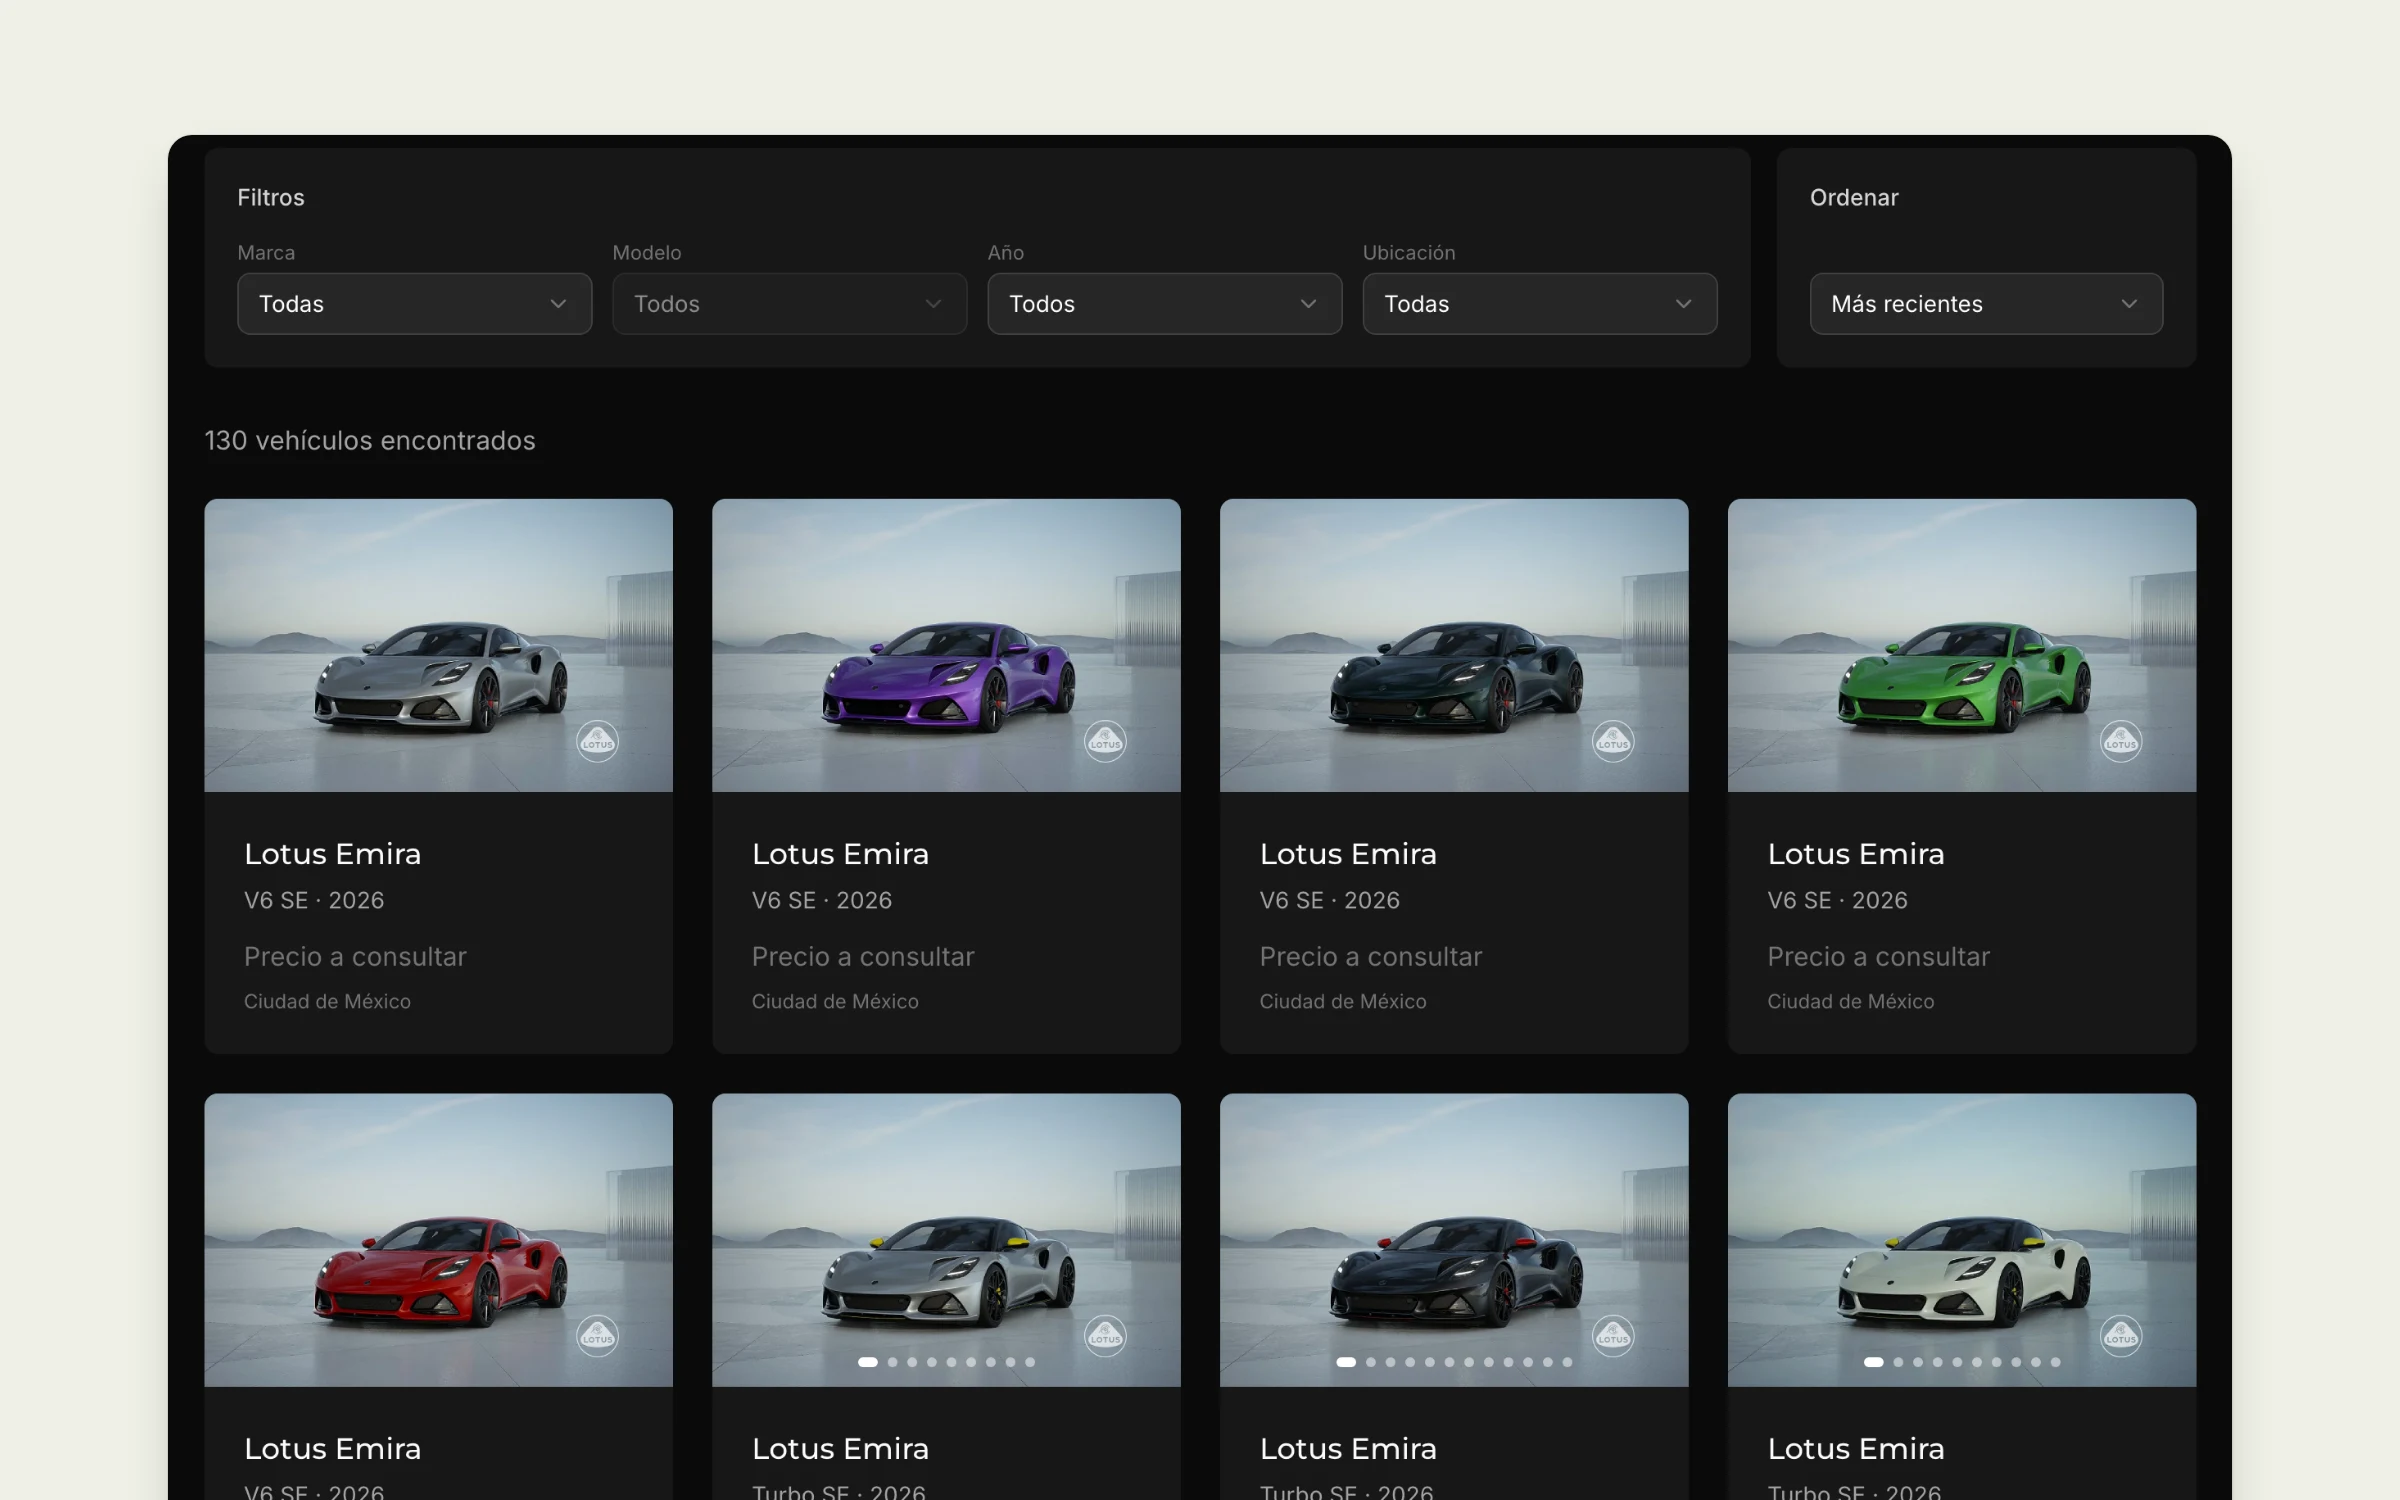Screen dimensions: 2400x1500
Task: Click 'Precio a consultar' on the silver V6 card
Action: pyautogui.click(x=355, y=957)
